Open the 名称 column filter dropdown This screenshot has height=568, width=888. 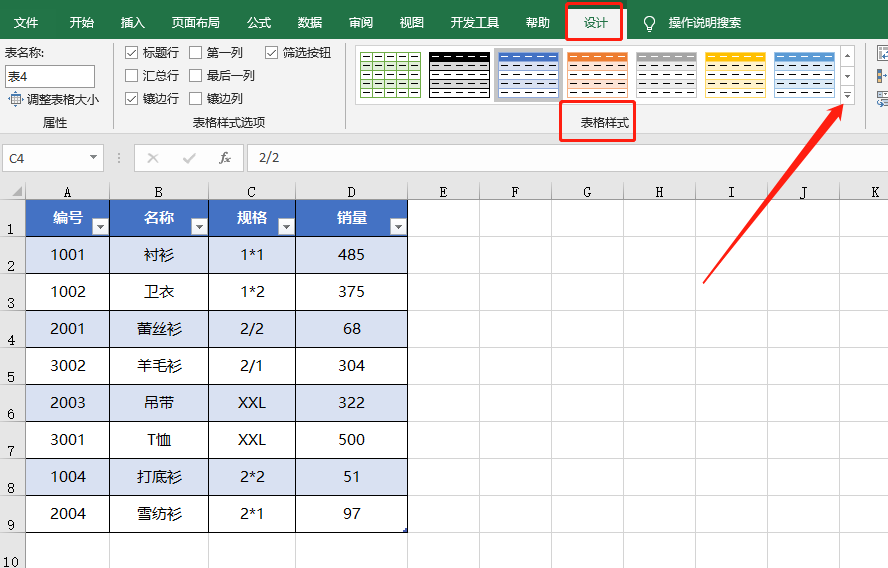199,227
